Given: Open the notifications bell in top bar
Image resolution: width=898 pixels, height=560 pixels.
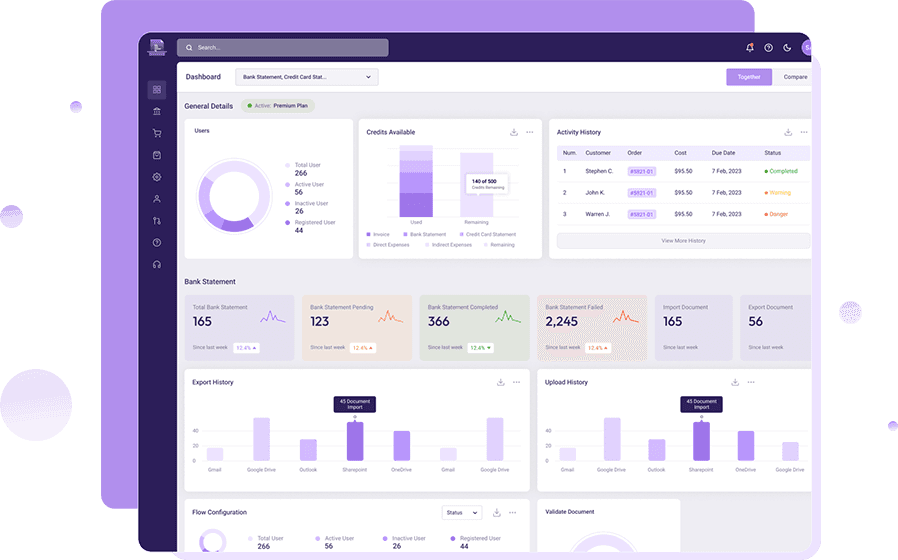Looking at the screenshot, I should click(x=750, y=48).
